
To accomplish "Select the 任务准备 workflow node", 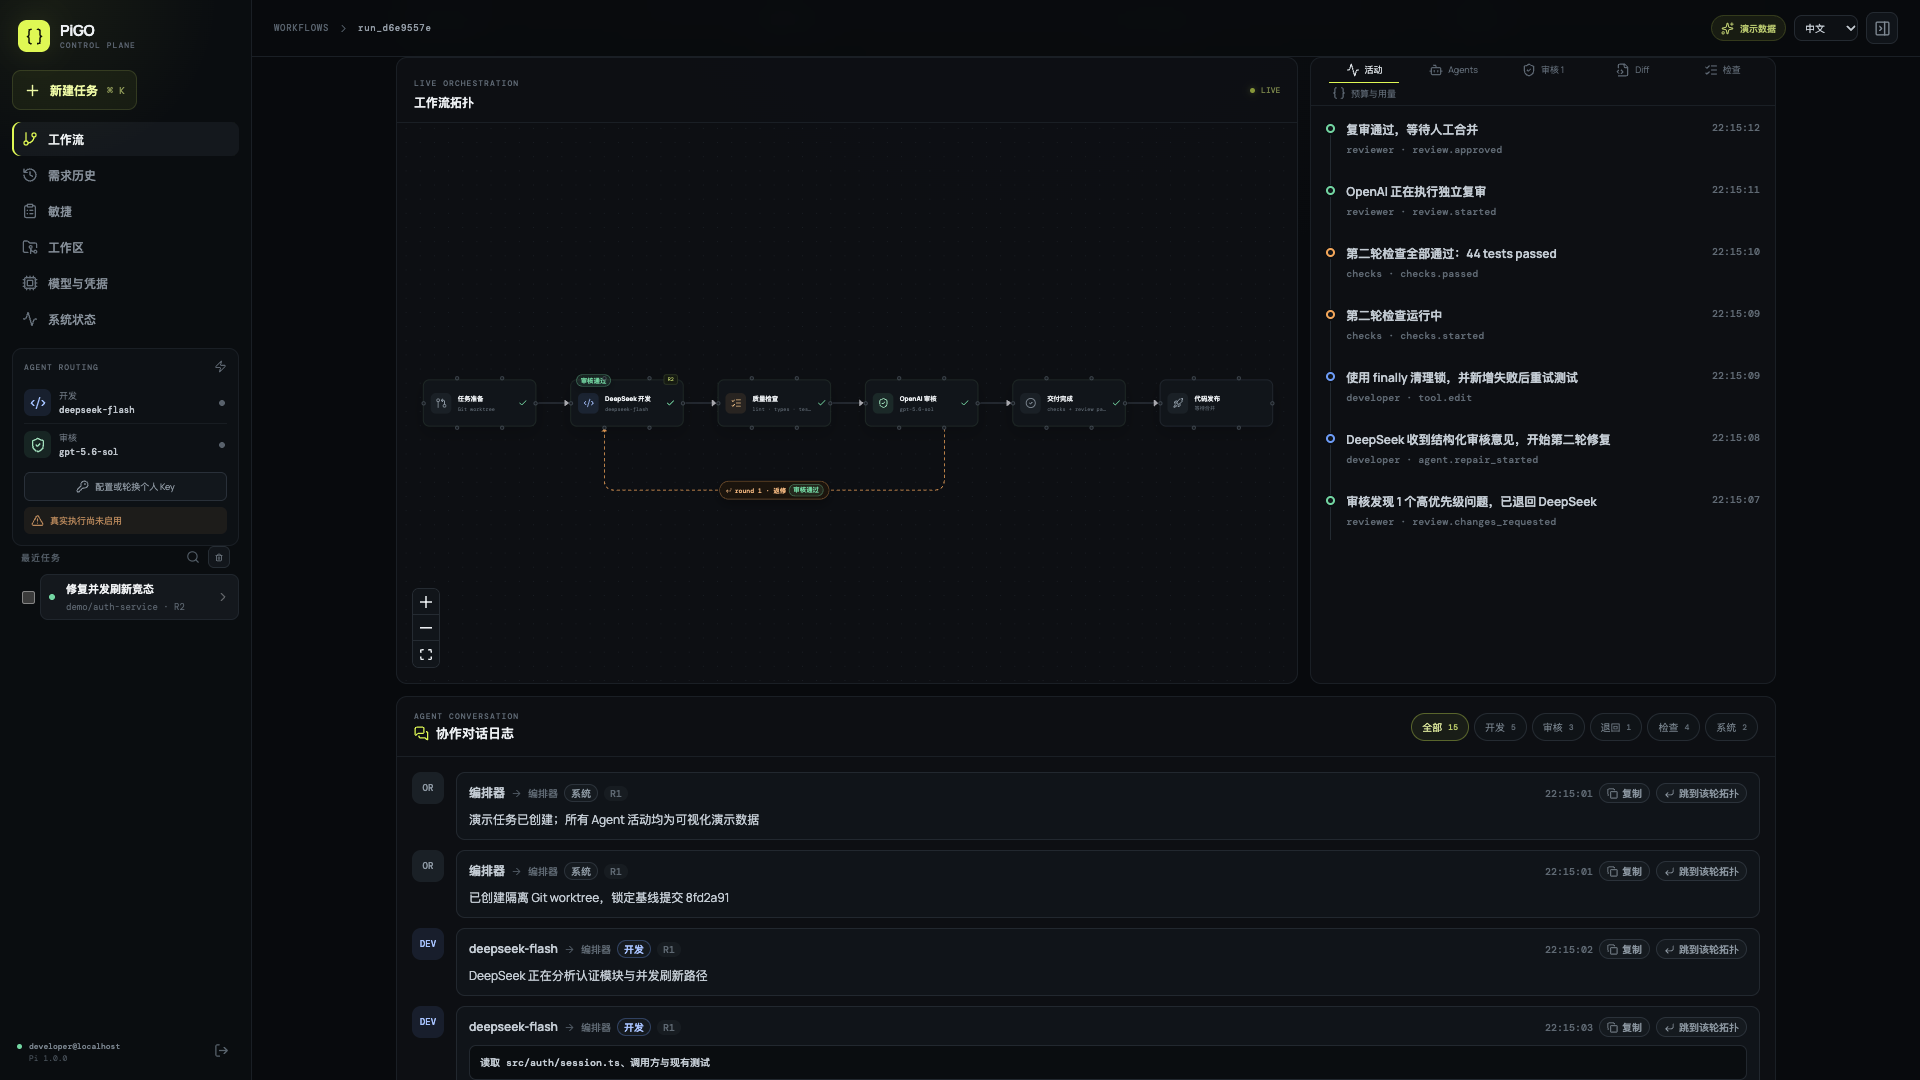I will pyautogui.click(x=479, y=403).
